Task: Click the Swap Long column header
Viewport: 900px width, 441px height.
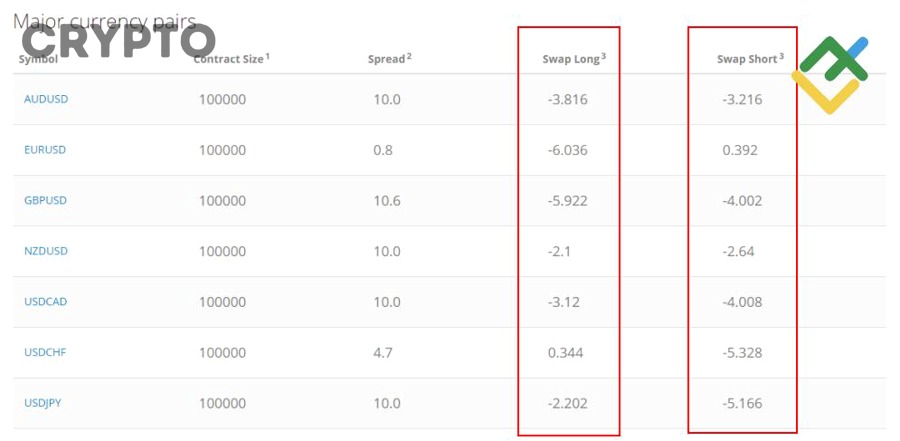Action: click(x=574, y=59)
